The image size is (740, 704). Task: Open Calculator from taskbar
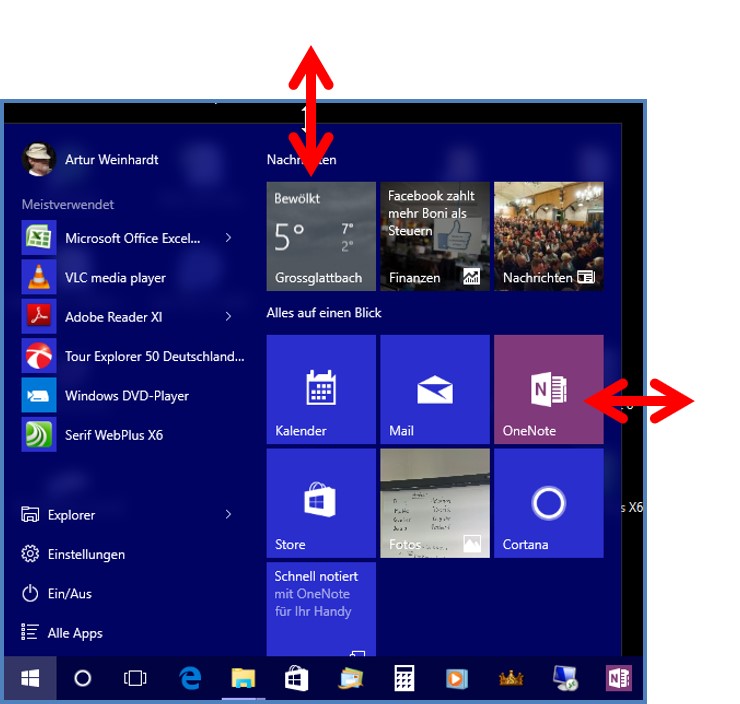tap(404, 679)
